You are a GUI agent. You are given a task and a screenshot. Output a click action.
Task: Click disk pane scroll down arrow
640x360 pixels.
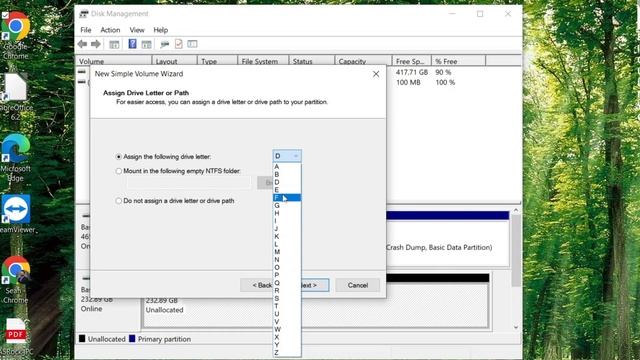tap(516, 327)
